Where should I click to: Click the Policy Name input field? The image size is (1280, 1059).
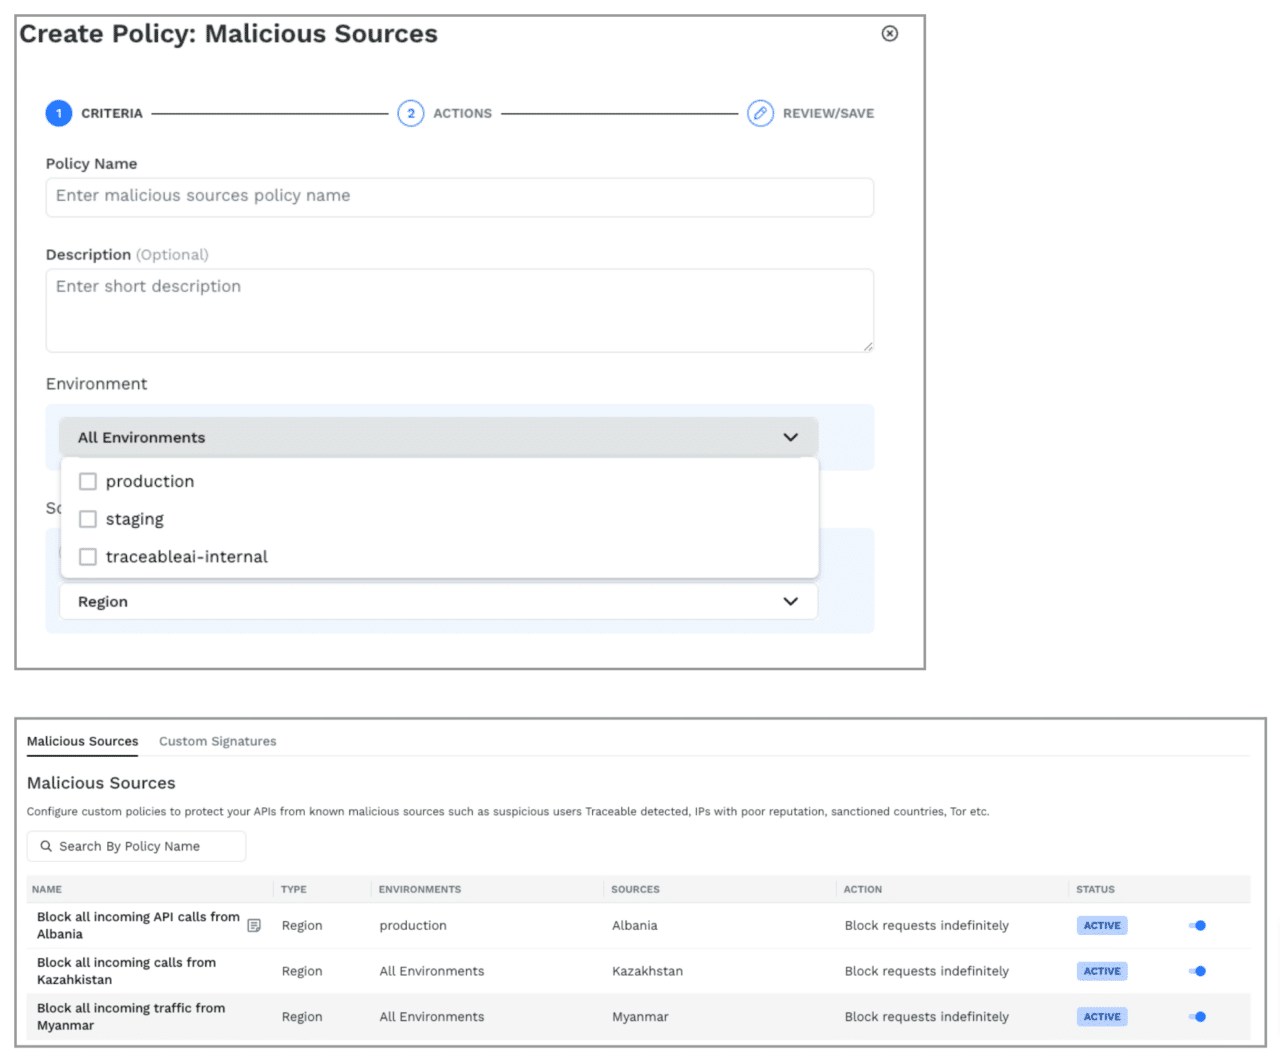[459, 197]
